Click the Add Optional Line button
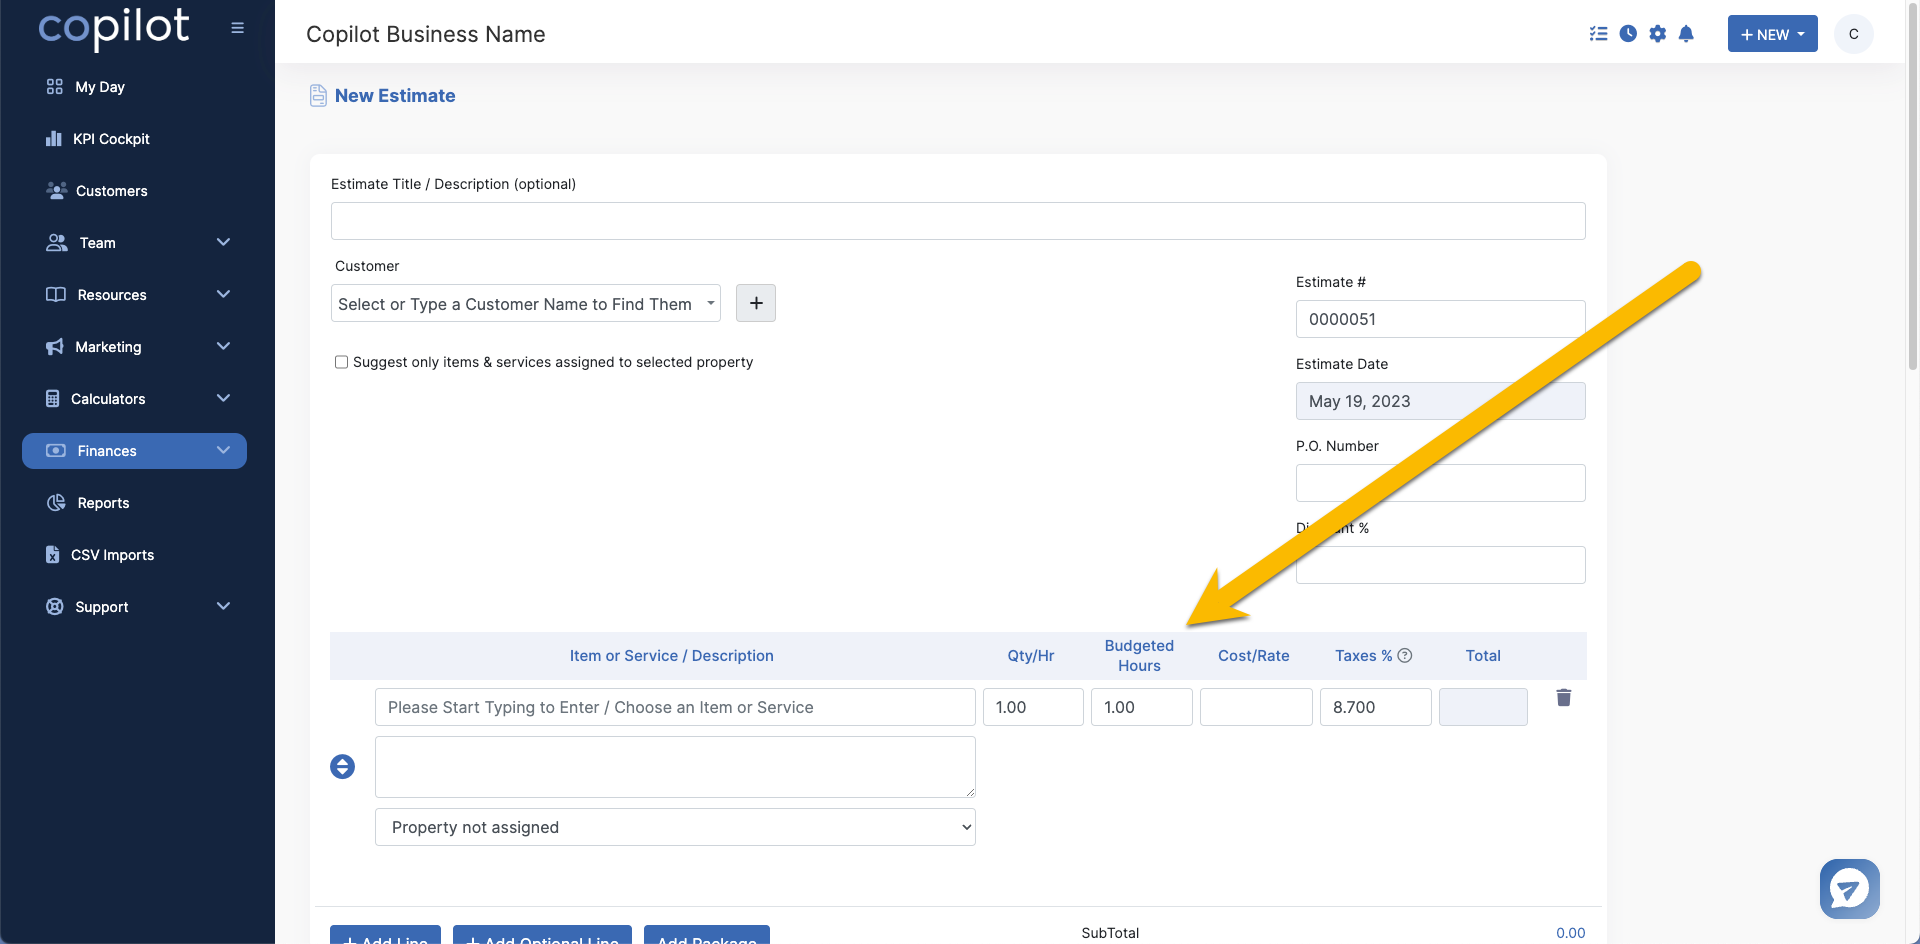Screen dimensions: 1920x944 (x=542, y=936)
